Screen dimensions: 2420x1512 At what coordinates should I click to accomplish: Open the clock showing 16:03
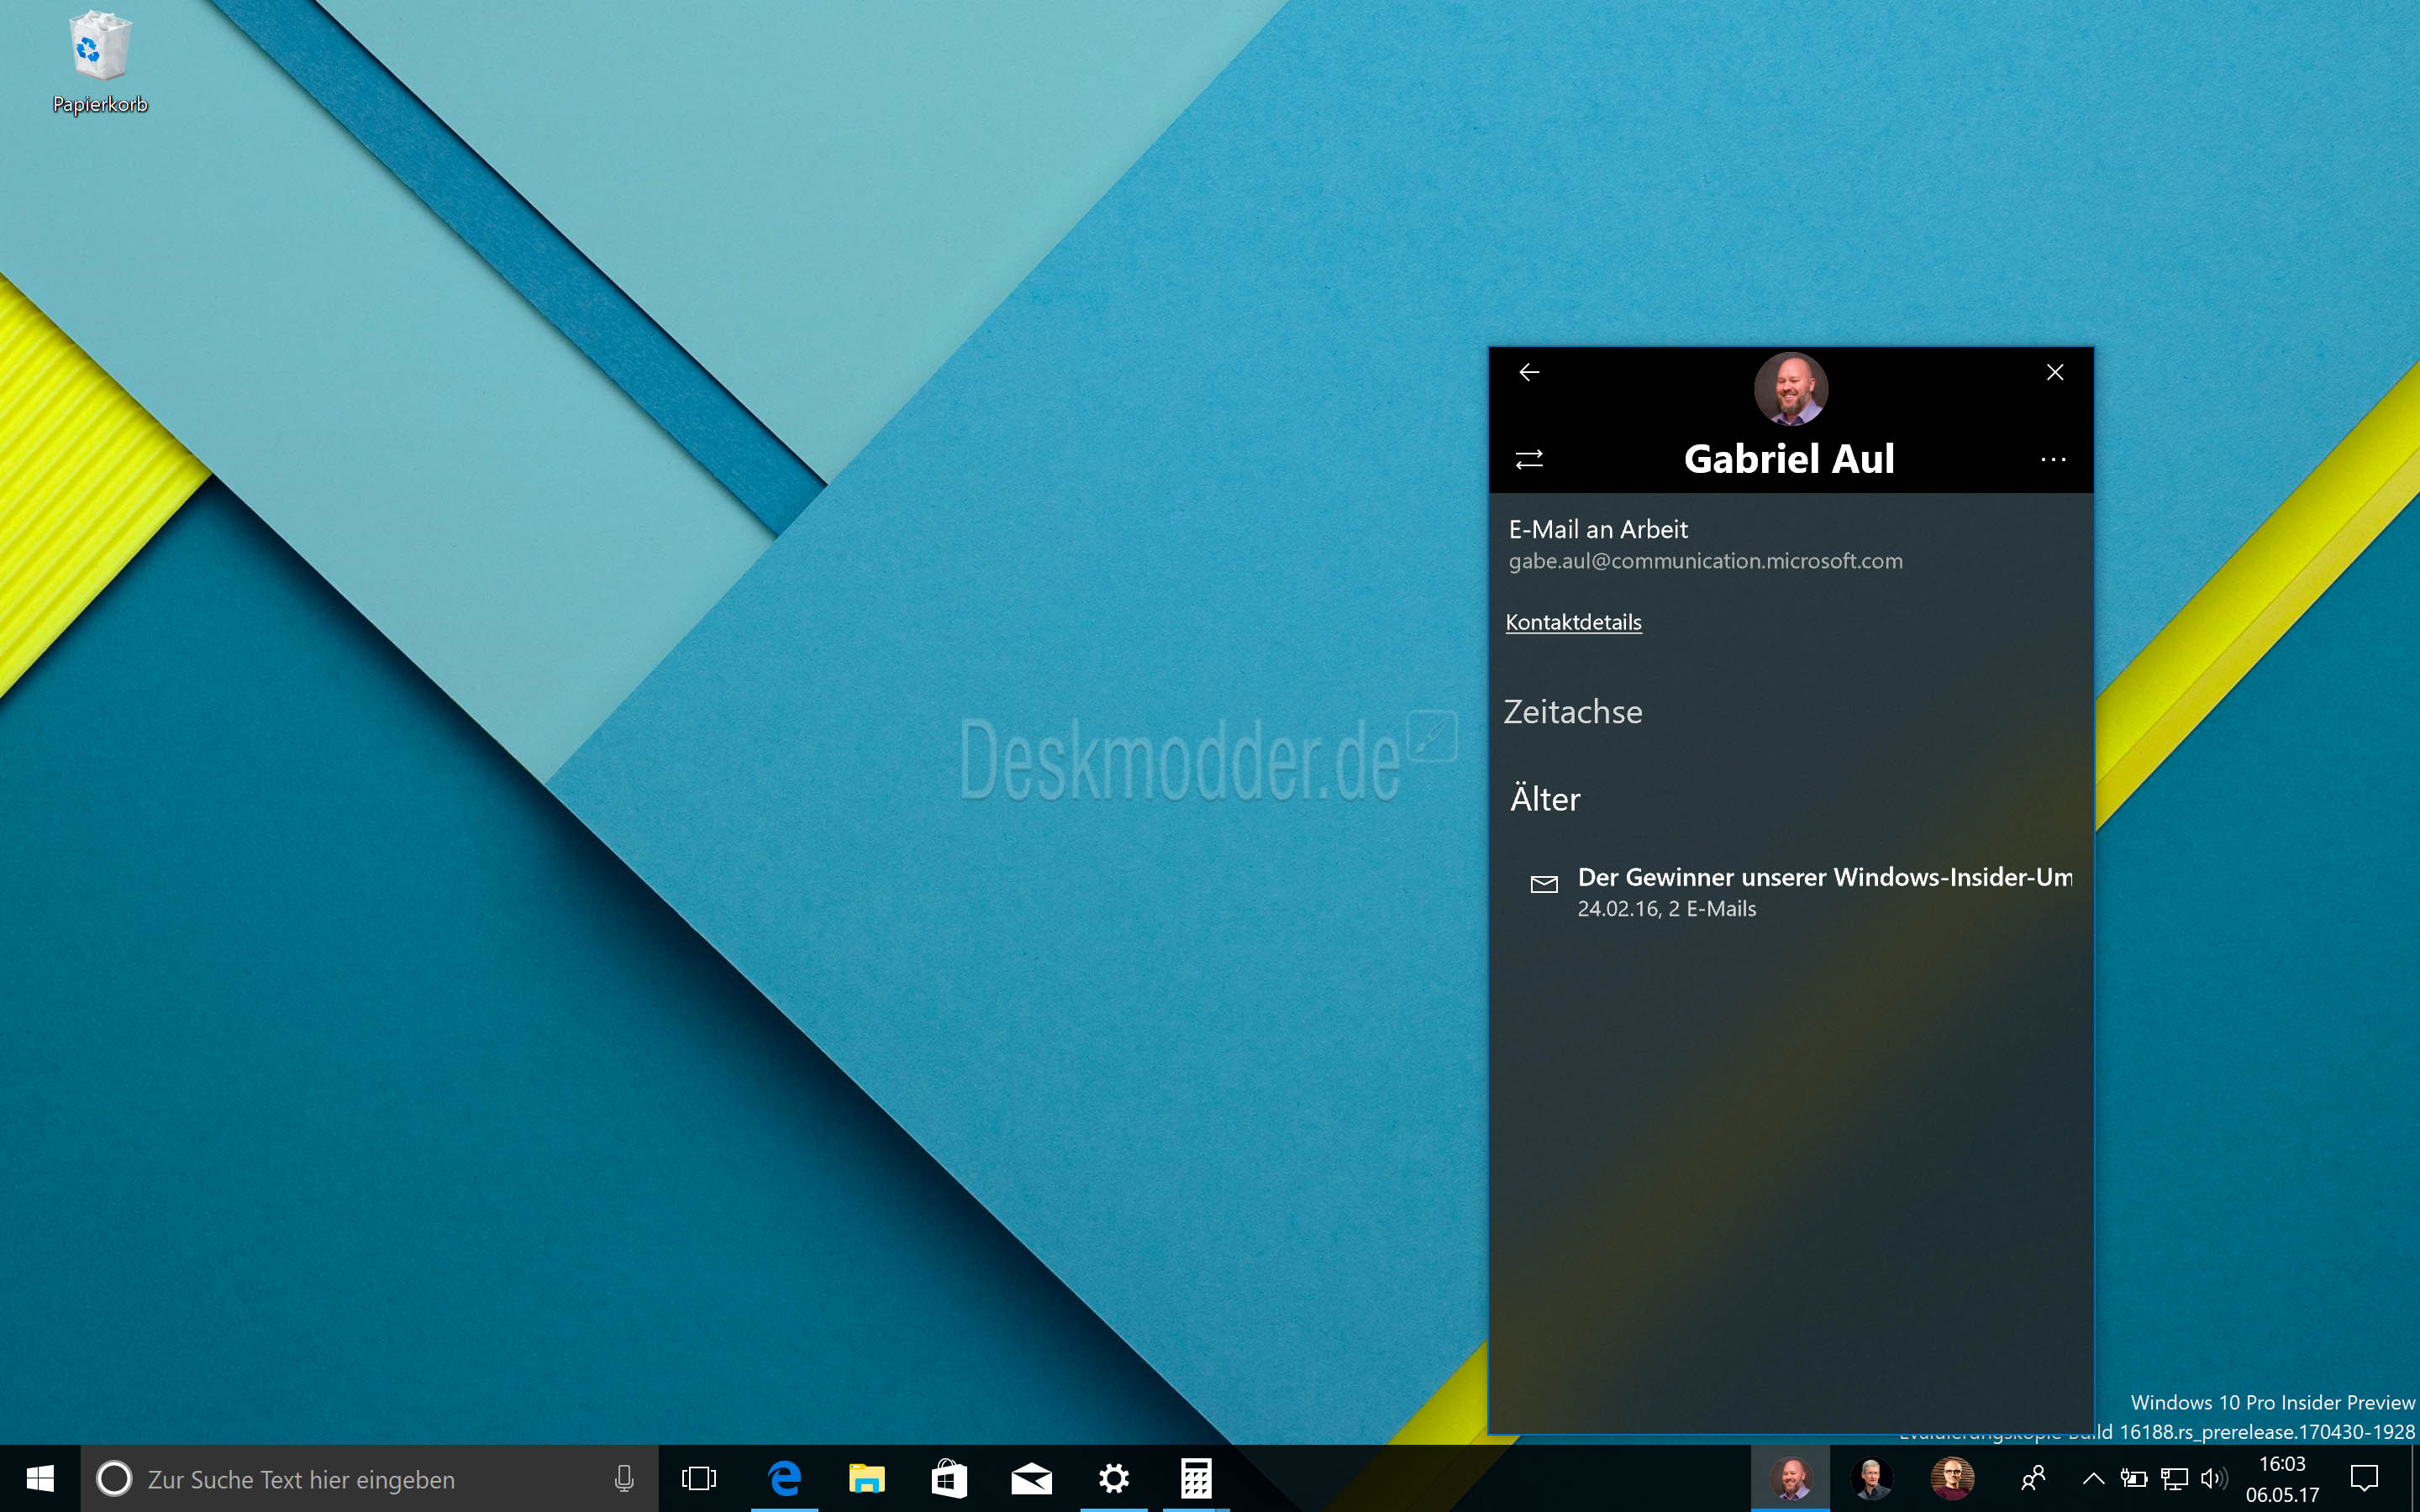pyautogui.click(x=2282, y=1478)
